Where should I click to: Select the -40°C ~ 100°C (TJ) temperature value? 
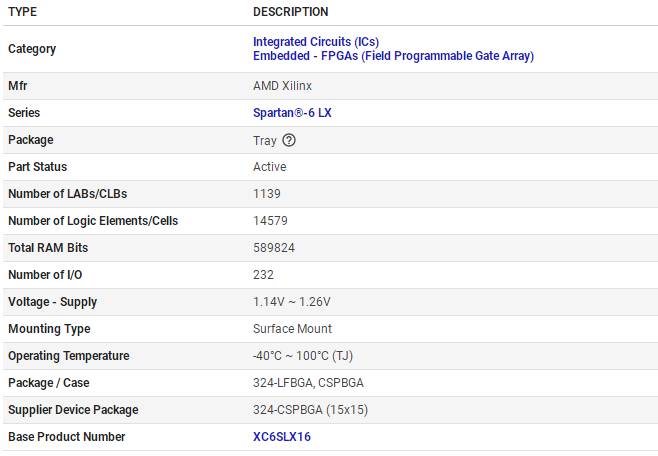point(303,356)
